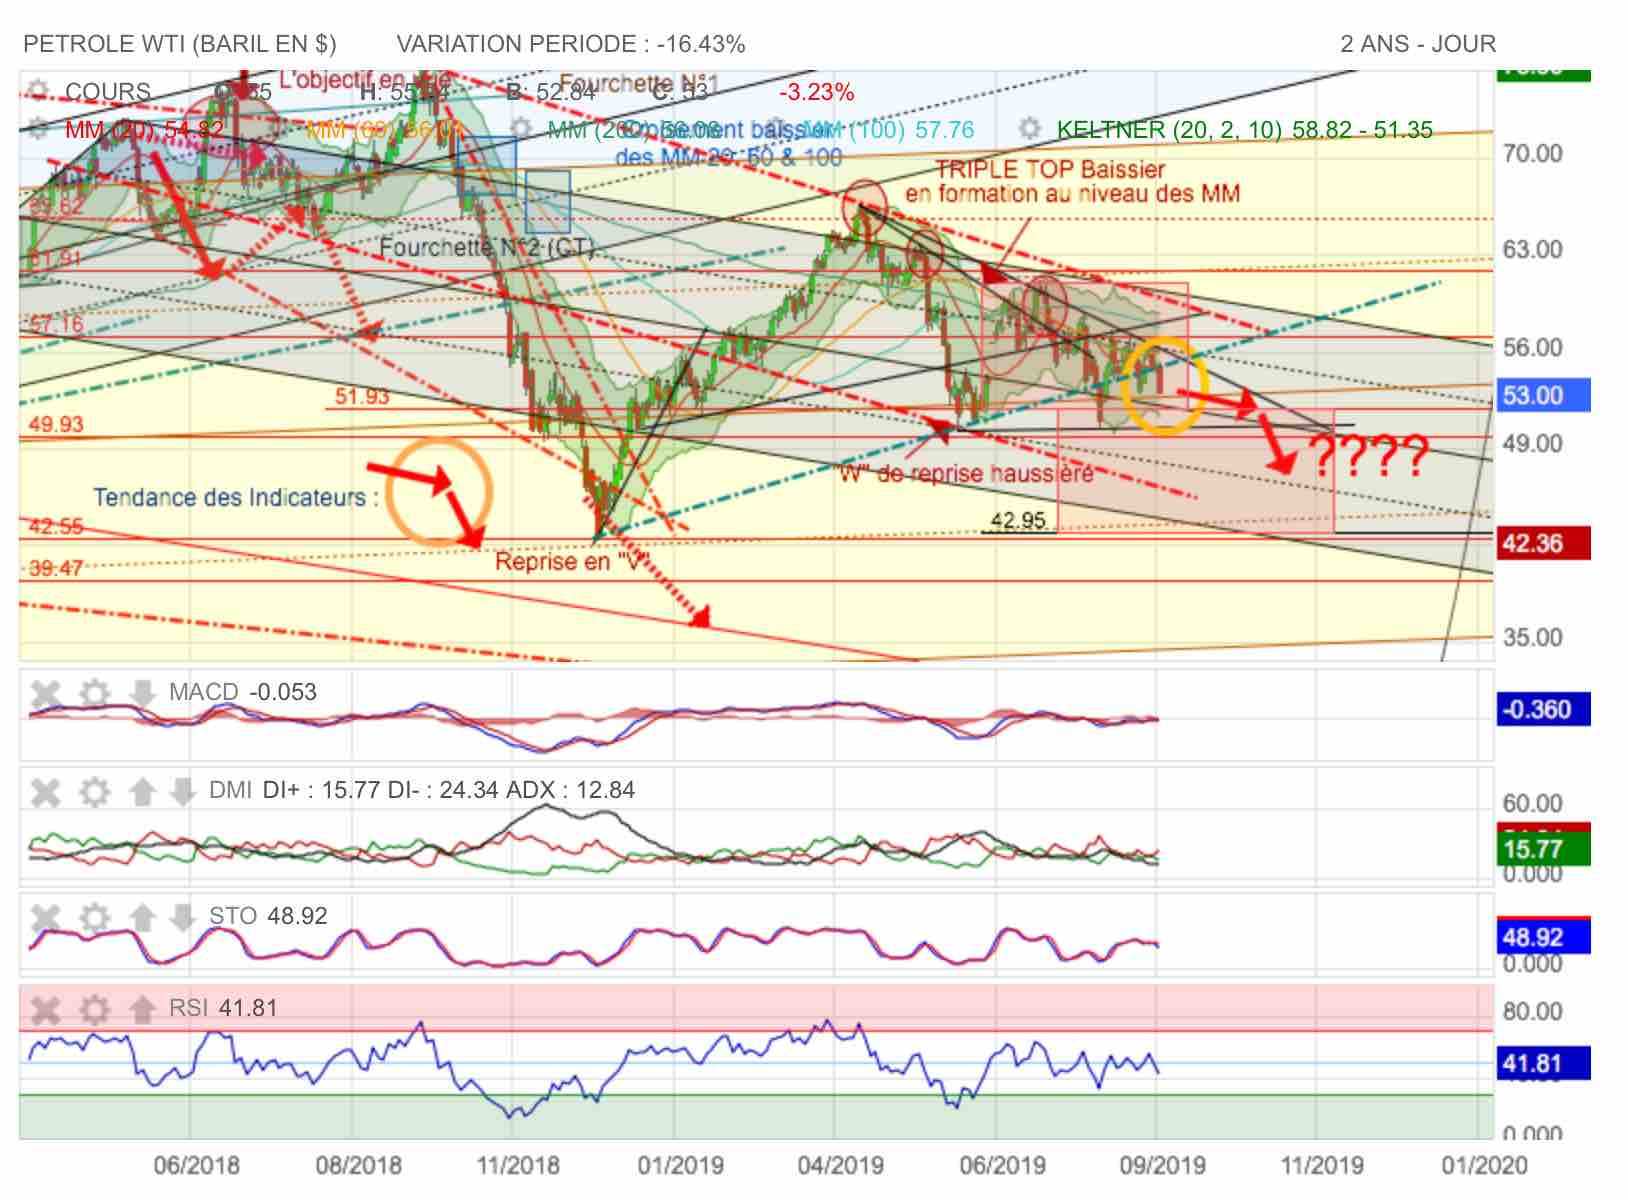Viewport: 1628px width, 1200px height.
Task: Click the blue 53.00 price tag
Action: coord(1541,395)
